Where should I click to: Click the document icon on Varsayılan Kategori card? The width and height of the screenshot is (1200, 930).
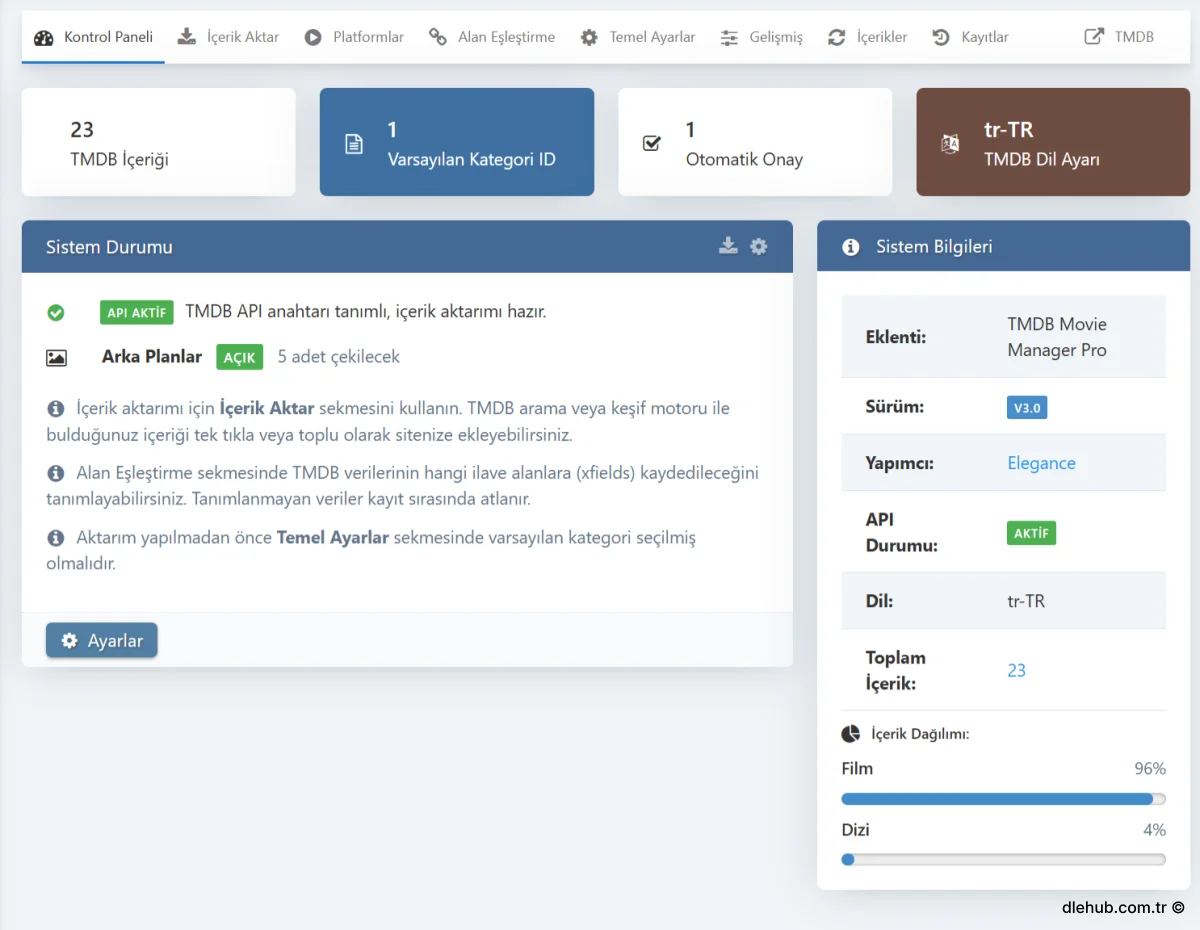tap(353, 144)
